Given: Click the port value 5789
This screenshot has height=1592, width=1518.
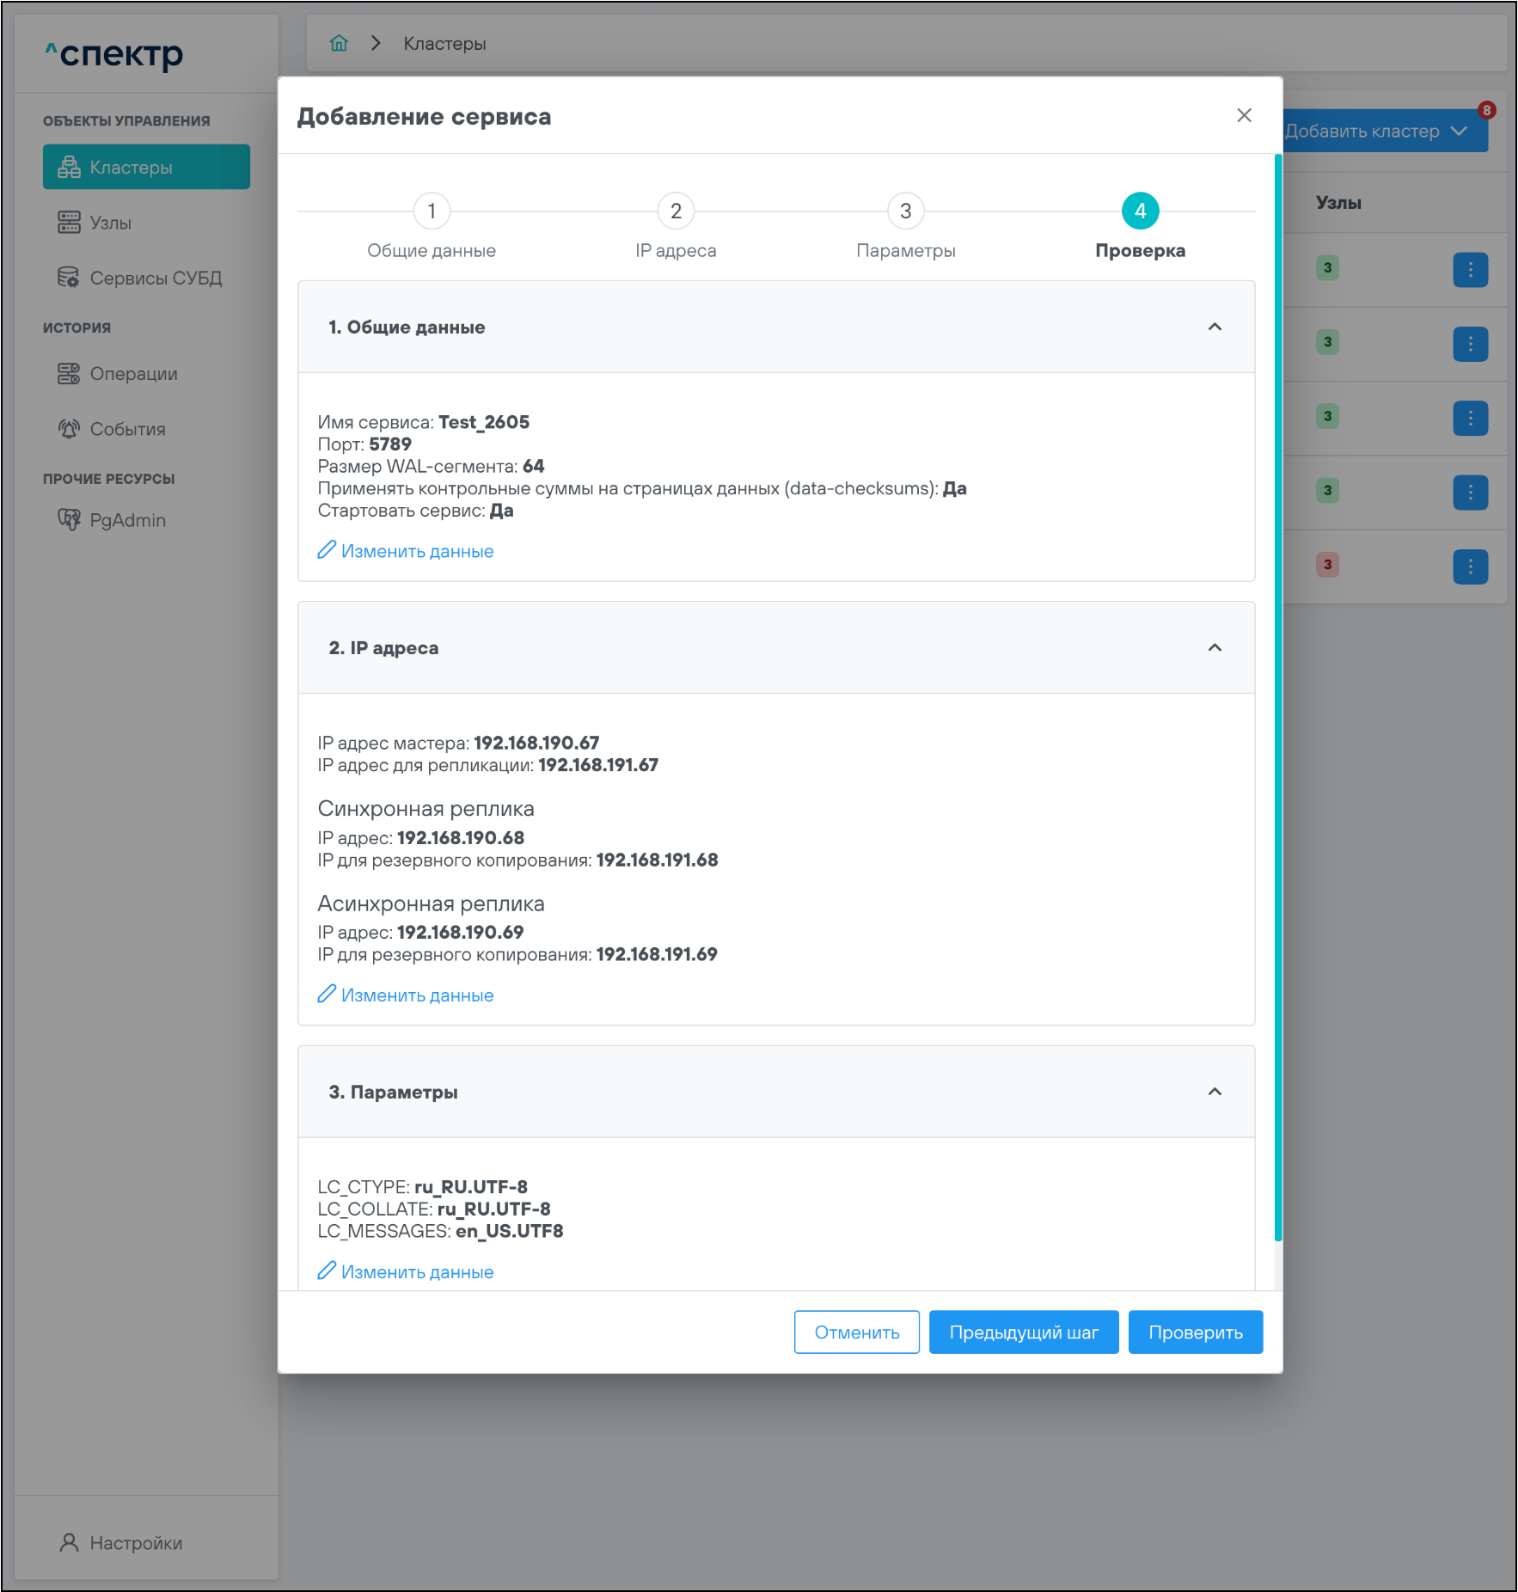Looking at the screenshot, I should click(390, 444).
